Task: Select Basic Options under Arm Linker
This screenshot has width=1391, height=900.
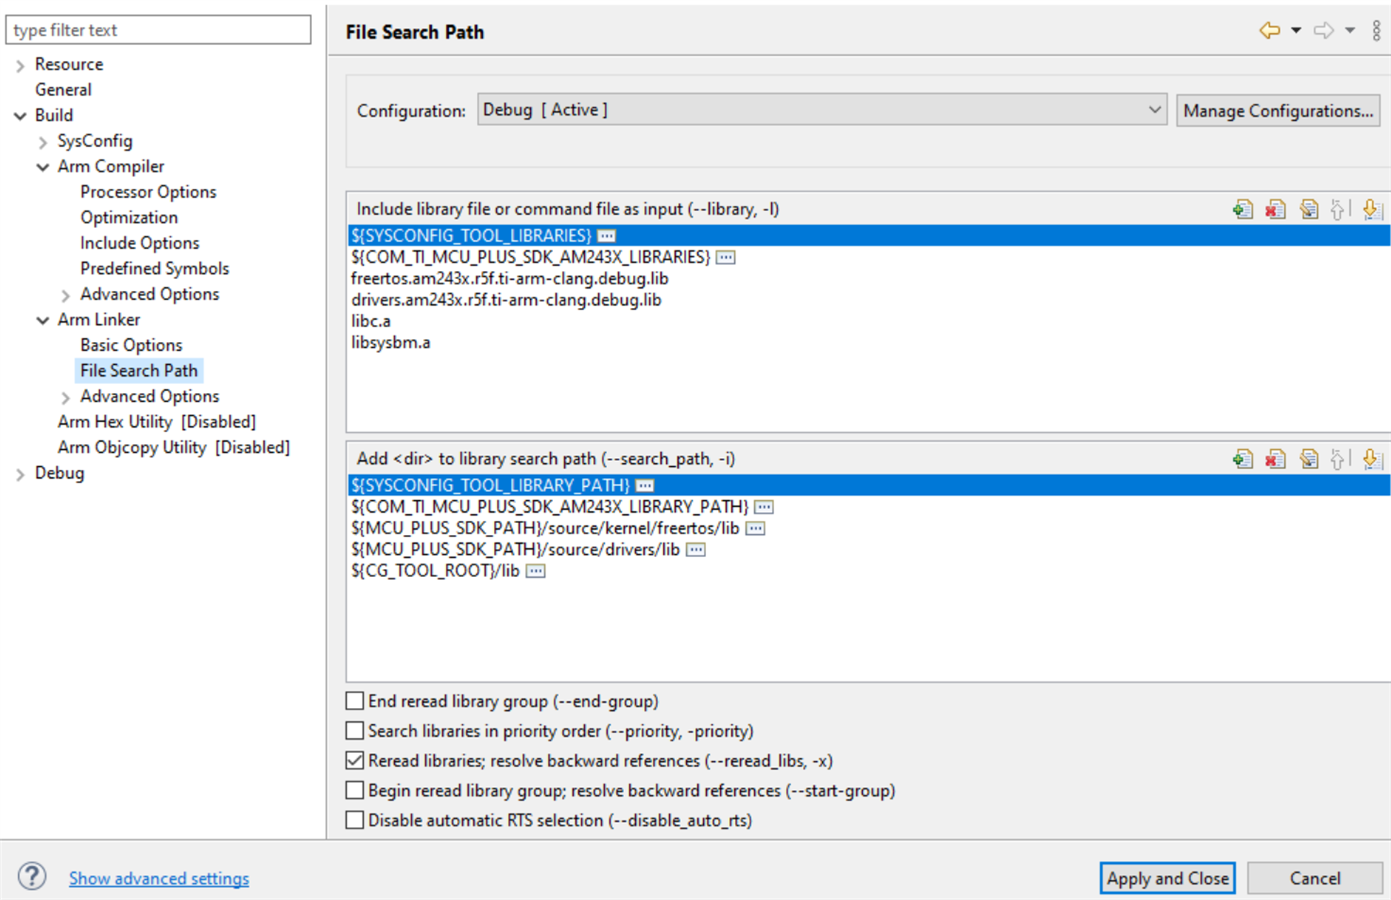Action: tap(131, 345)
